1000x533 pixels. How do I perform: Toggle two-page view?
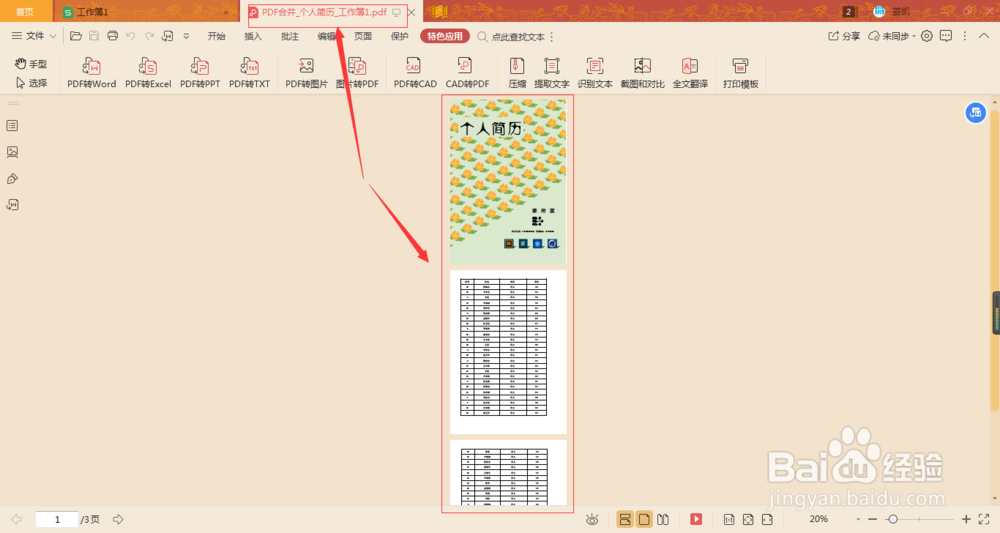(x=663, y=520)
